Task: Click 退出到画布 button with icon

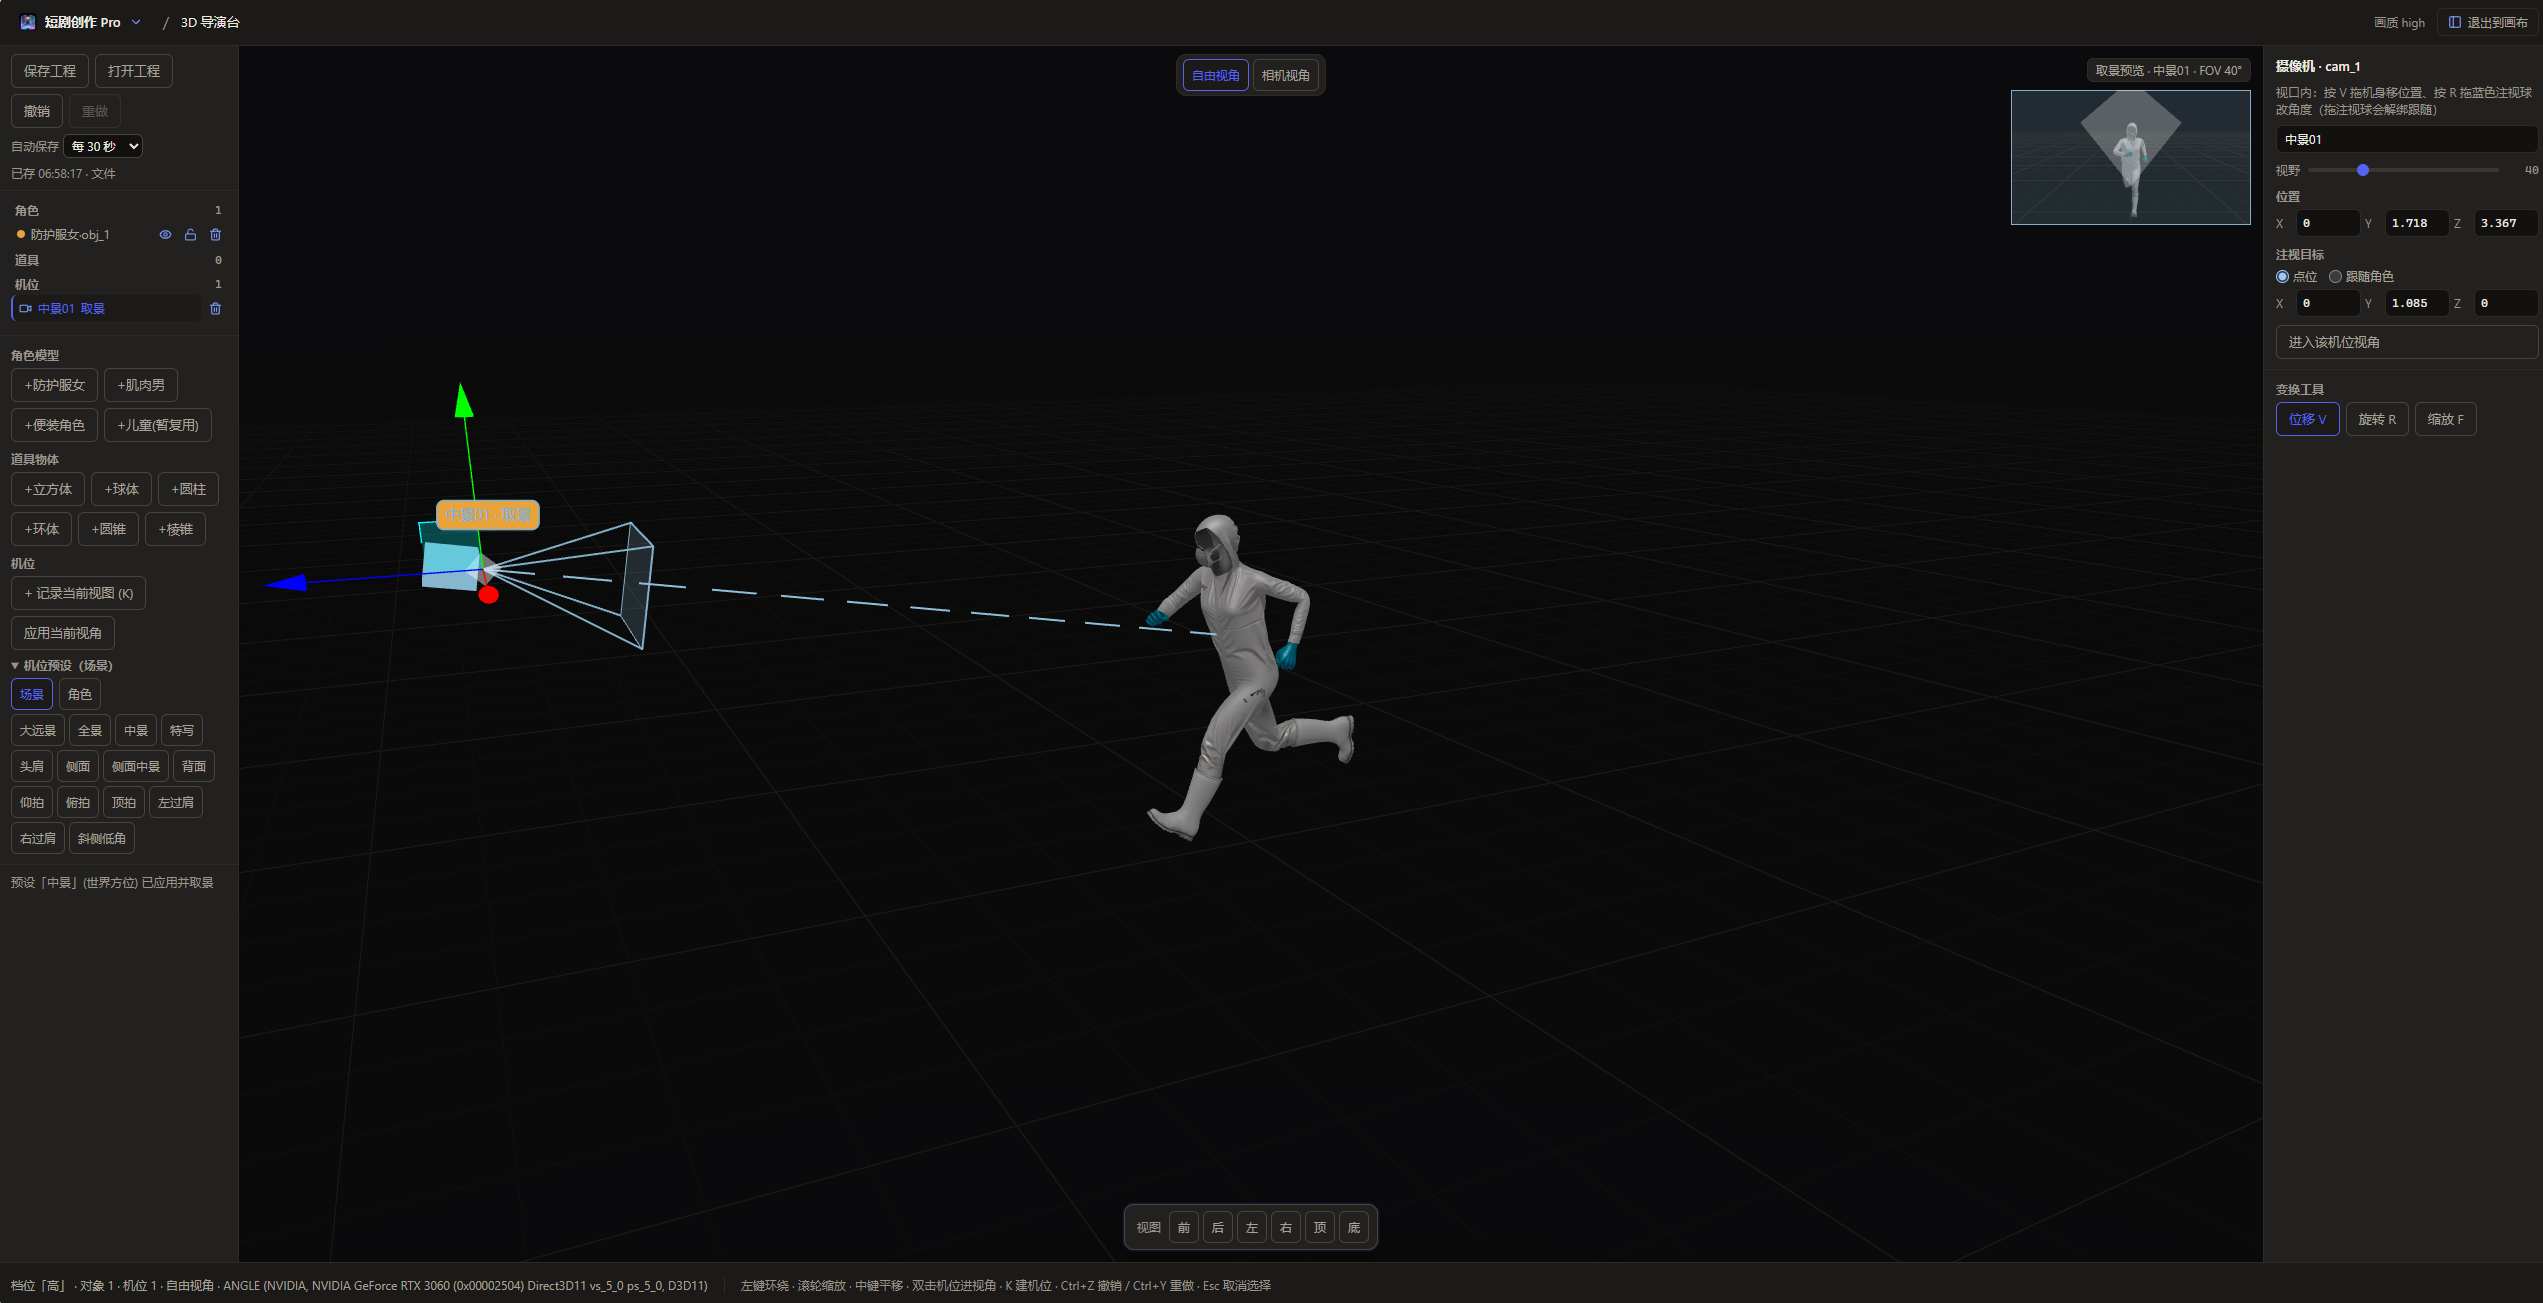Action: (2488, 22)
